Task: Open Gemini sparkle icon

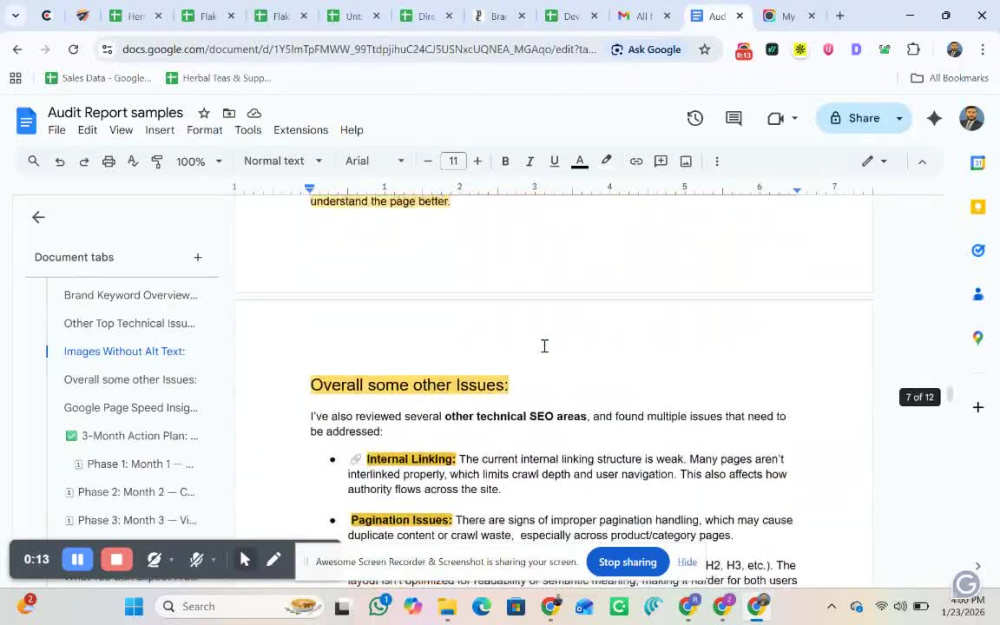Action: pyautogui.click(x=934, y=118)
